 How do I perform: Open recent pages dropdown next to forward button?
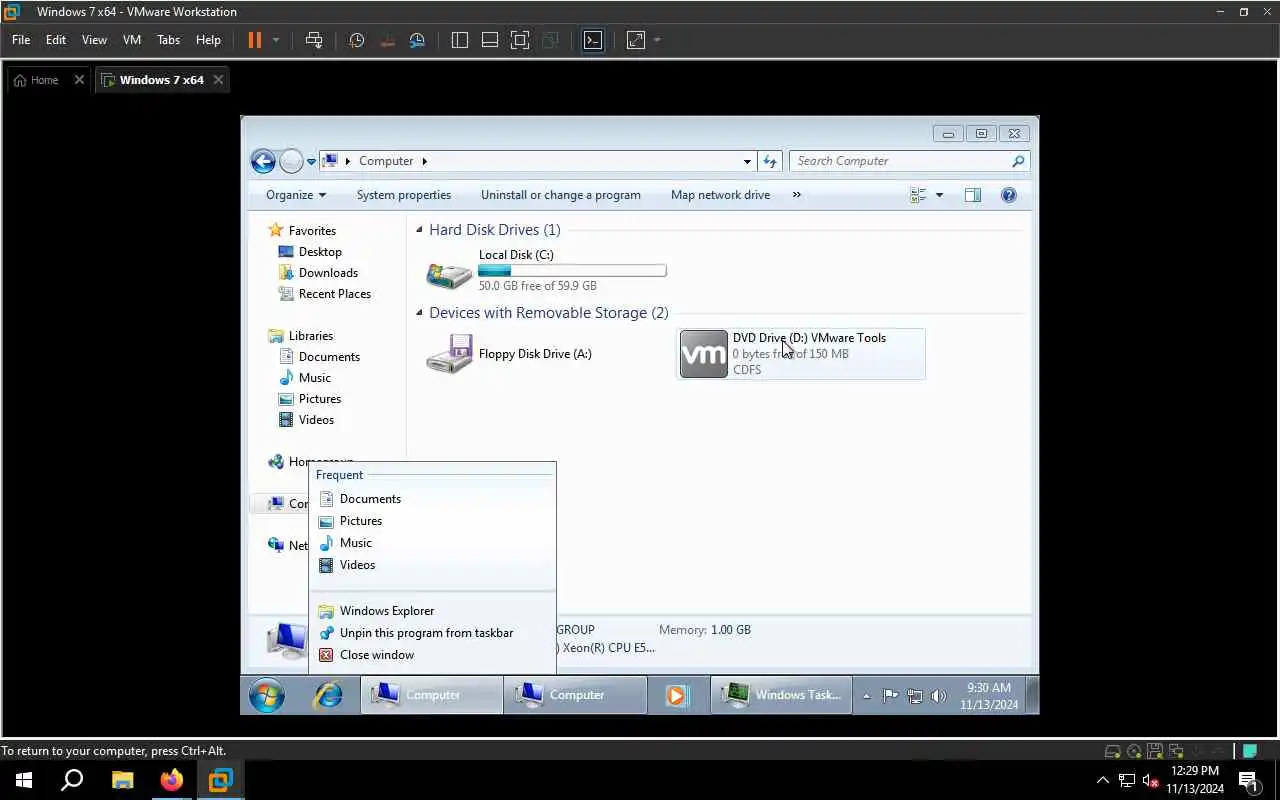312,161
